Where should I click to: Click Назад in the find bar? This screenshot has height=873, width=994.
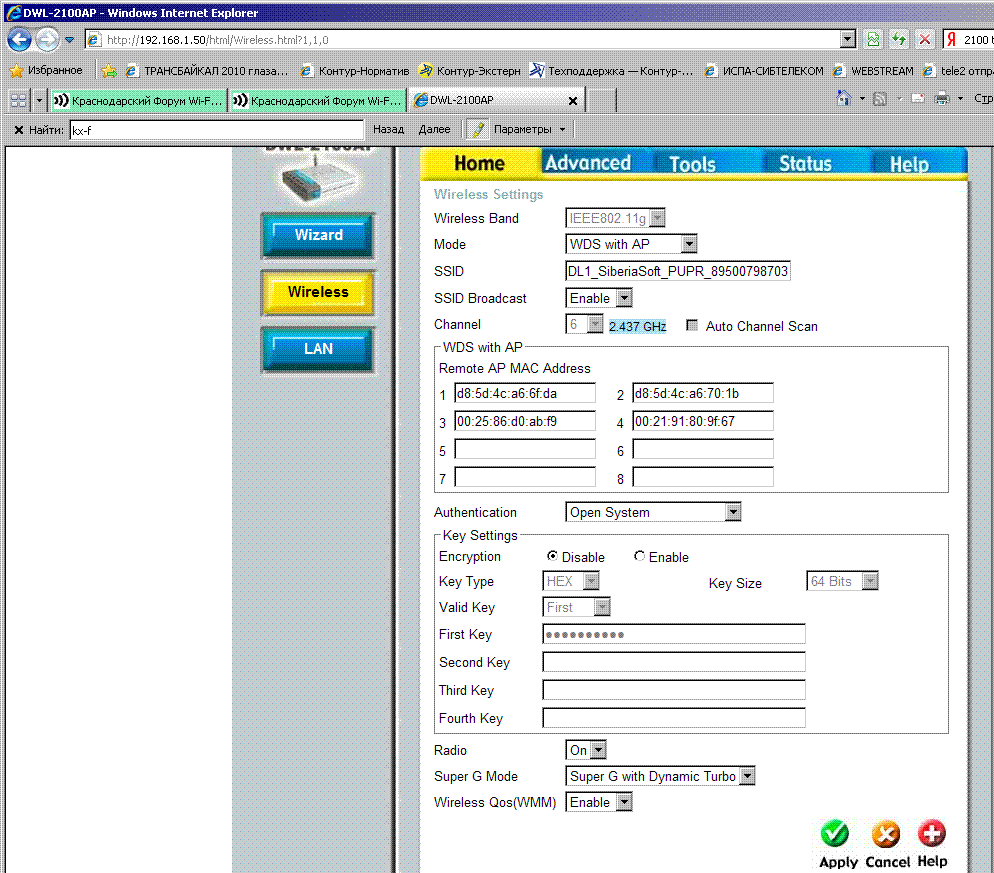click(x=388, y=129)
